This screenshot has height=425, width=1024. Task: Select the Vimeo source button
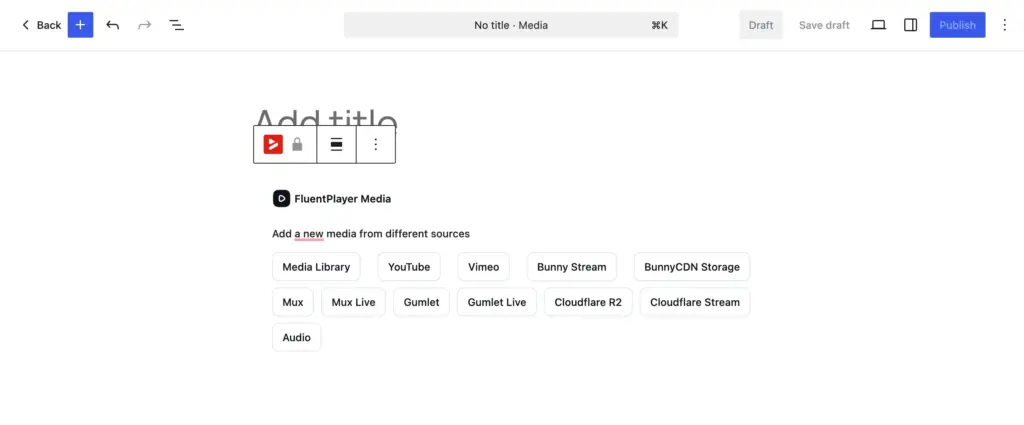[483, 267]
